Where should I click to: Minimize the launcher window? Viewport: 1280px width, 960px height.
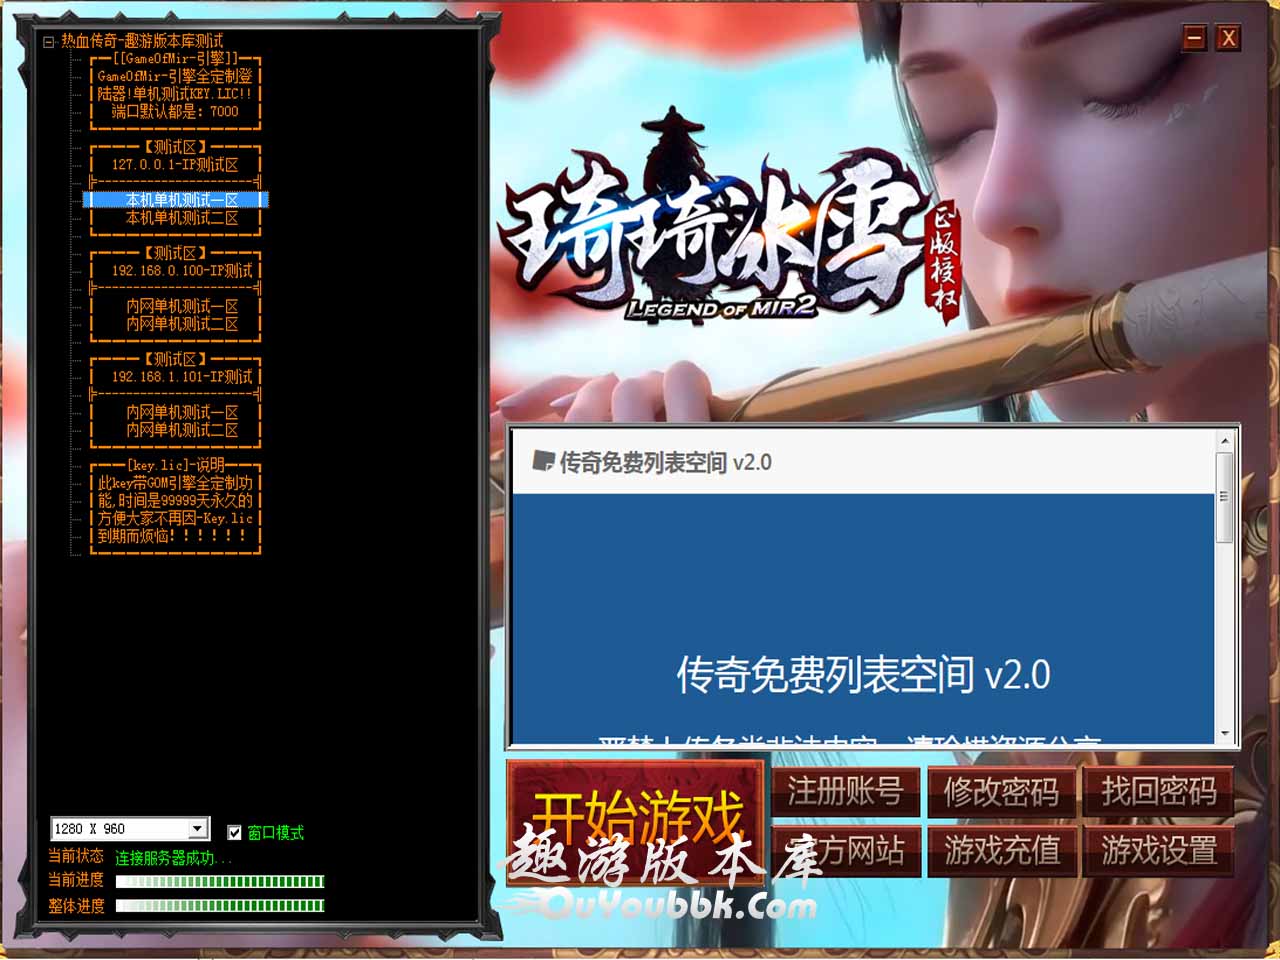1194,38
